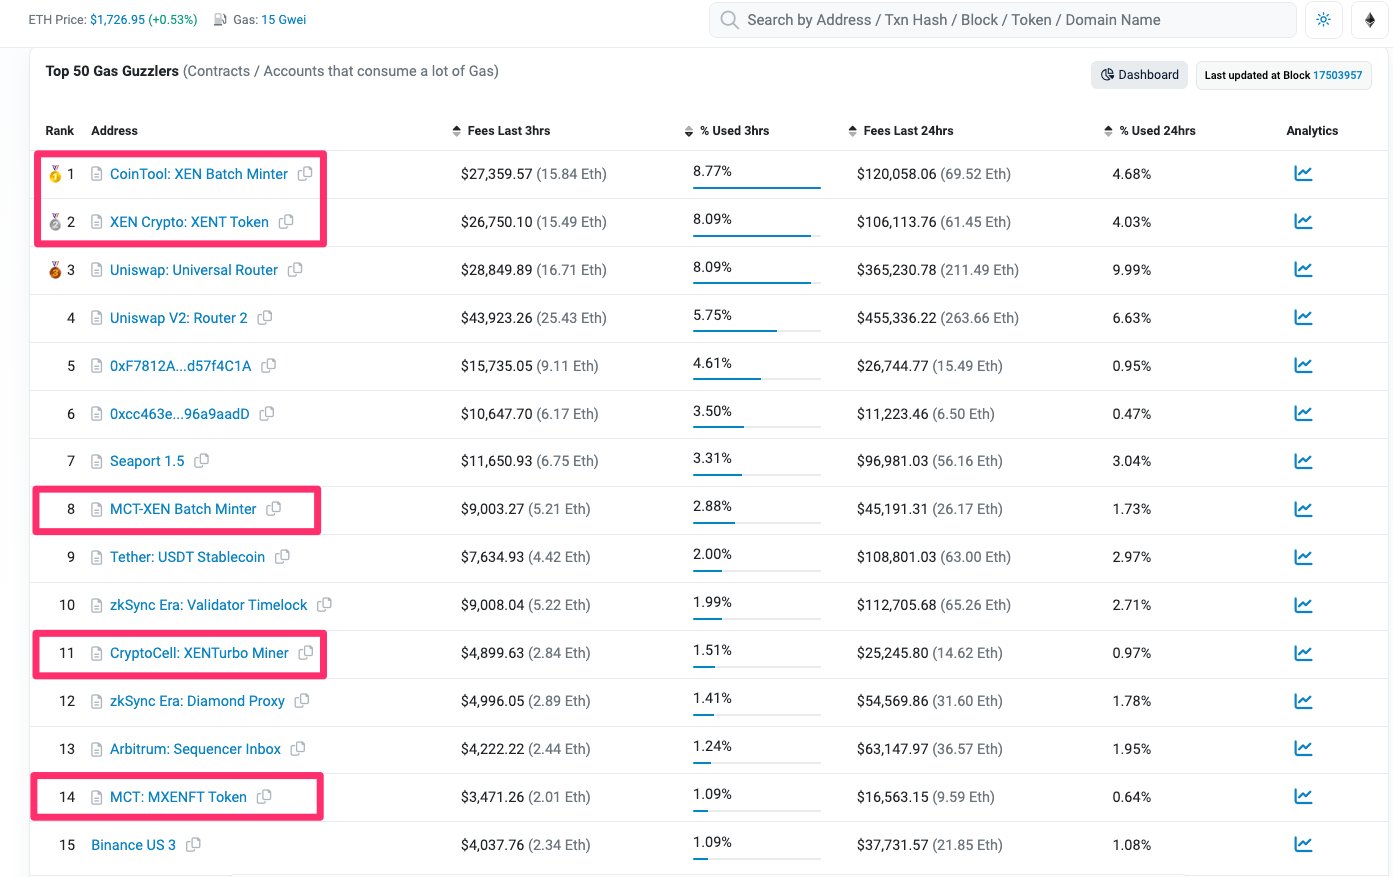1393x877 pixels.
Task: Sort table by % Used 24hrs
Action: 1150,131
